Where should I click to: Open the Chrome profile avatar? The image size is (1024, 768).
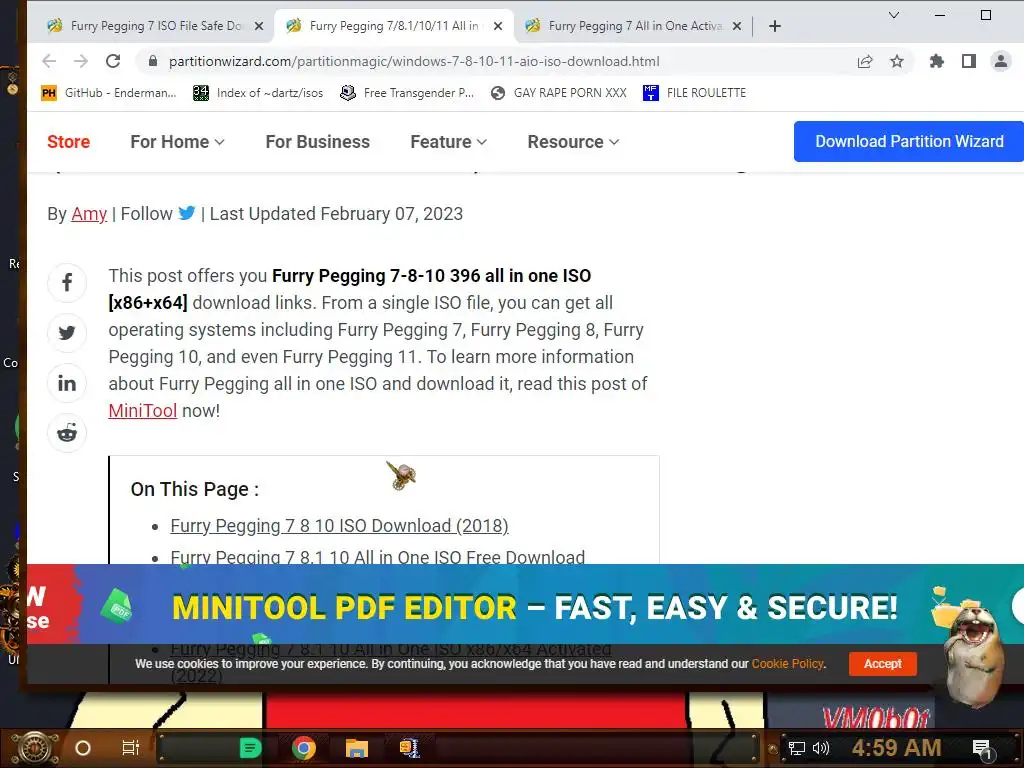pos(1000,61)
